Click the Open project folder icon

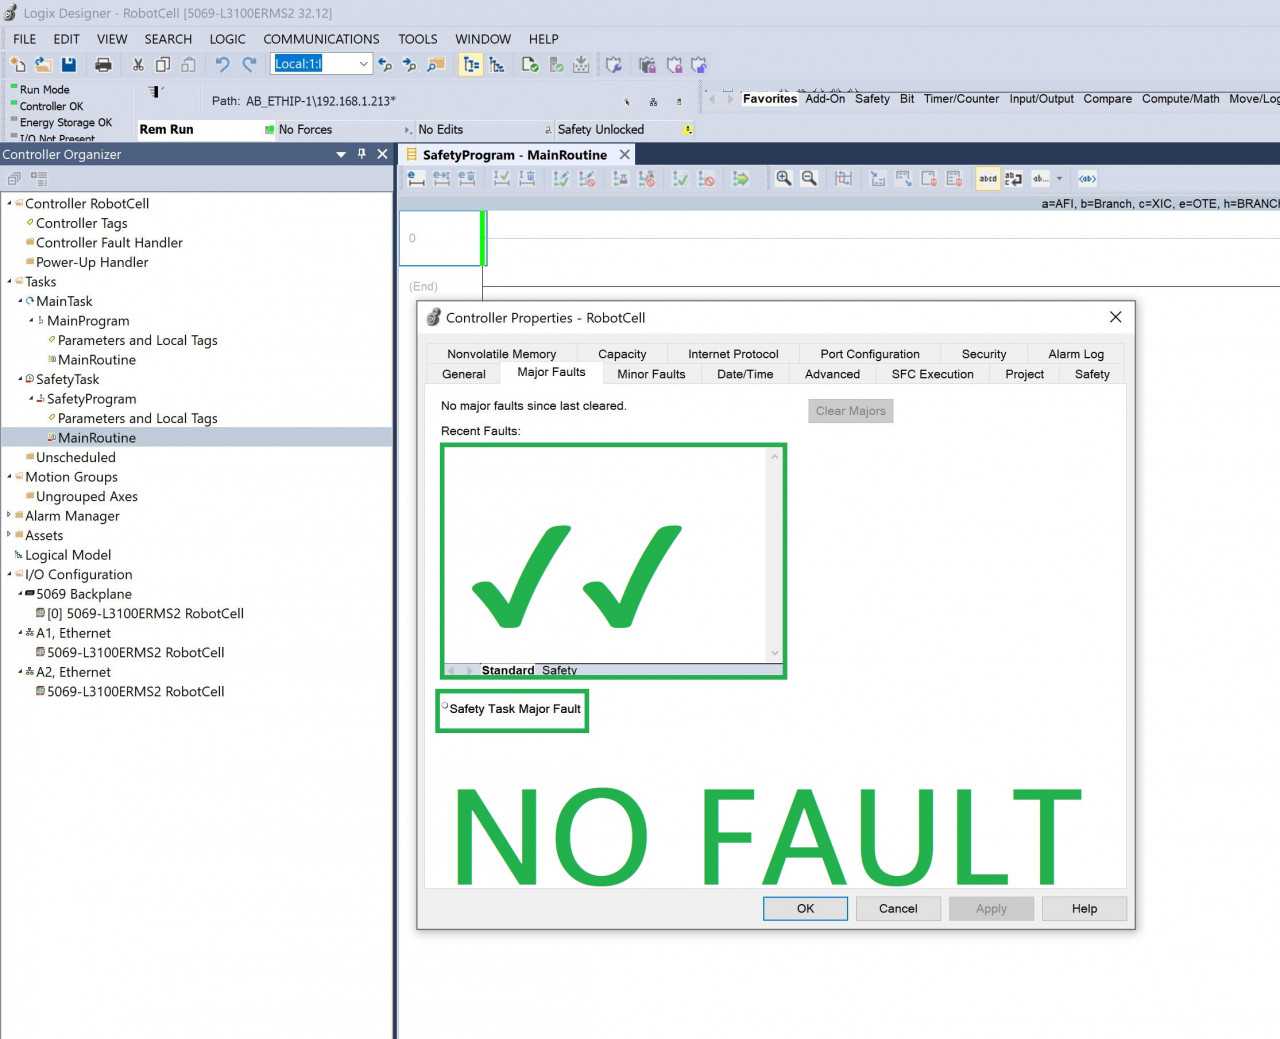[43, 64]
